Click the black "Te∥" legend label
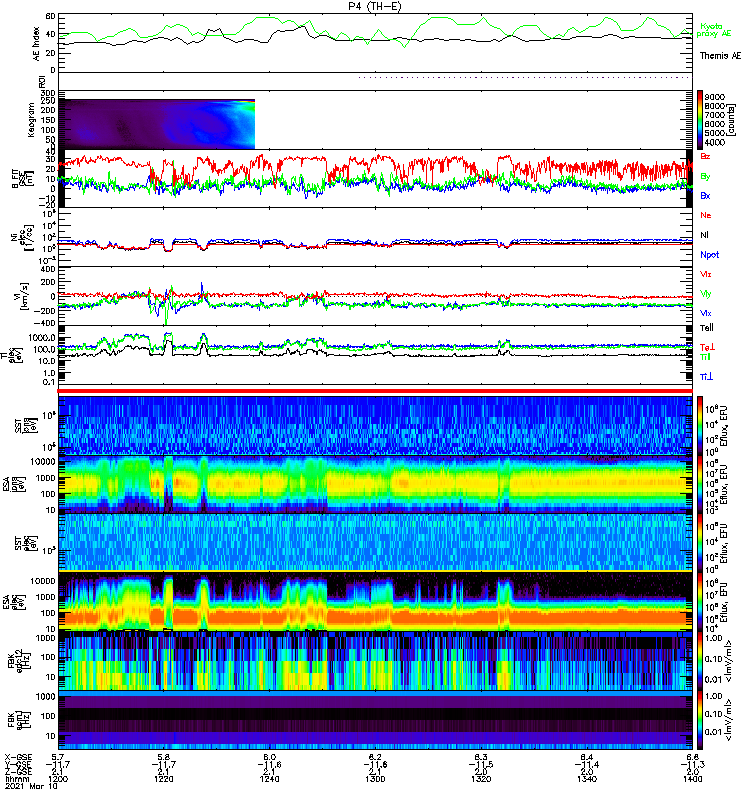 (x=706, y=328)
